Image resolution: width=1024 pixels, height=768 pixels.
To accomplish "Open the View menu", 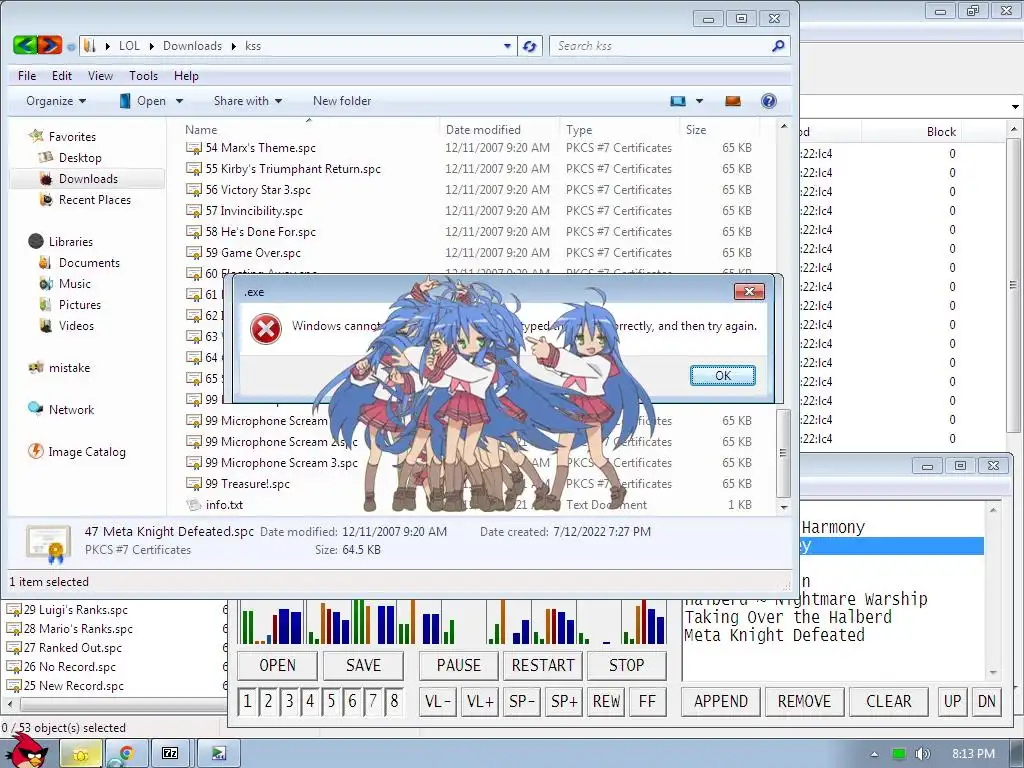I will 101,76.
